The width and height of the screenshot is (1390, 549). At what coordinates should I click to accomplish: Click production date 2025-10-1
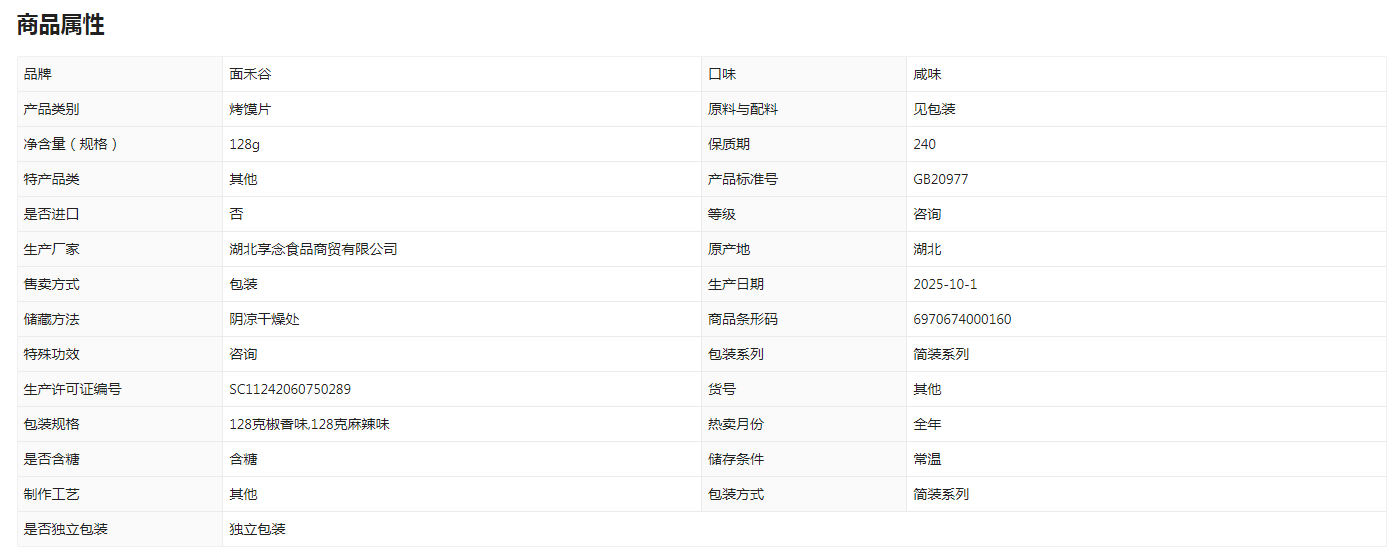pos(945,284)
